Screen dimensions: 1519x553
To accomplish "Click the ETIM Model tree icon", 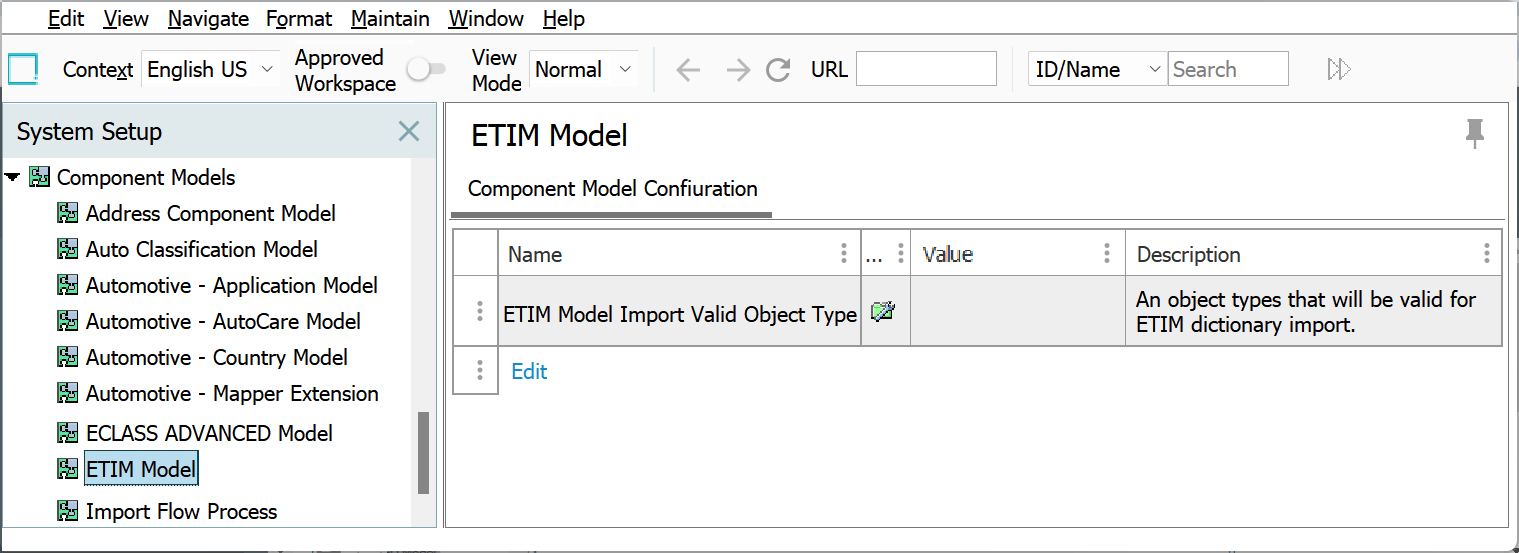I will (x=68, y=468).
